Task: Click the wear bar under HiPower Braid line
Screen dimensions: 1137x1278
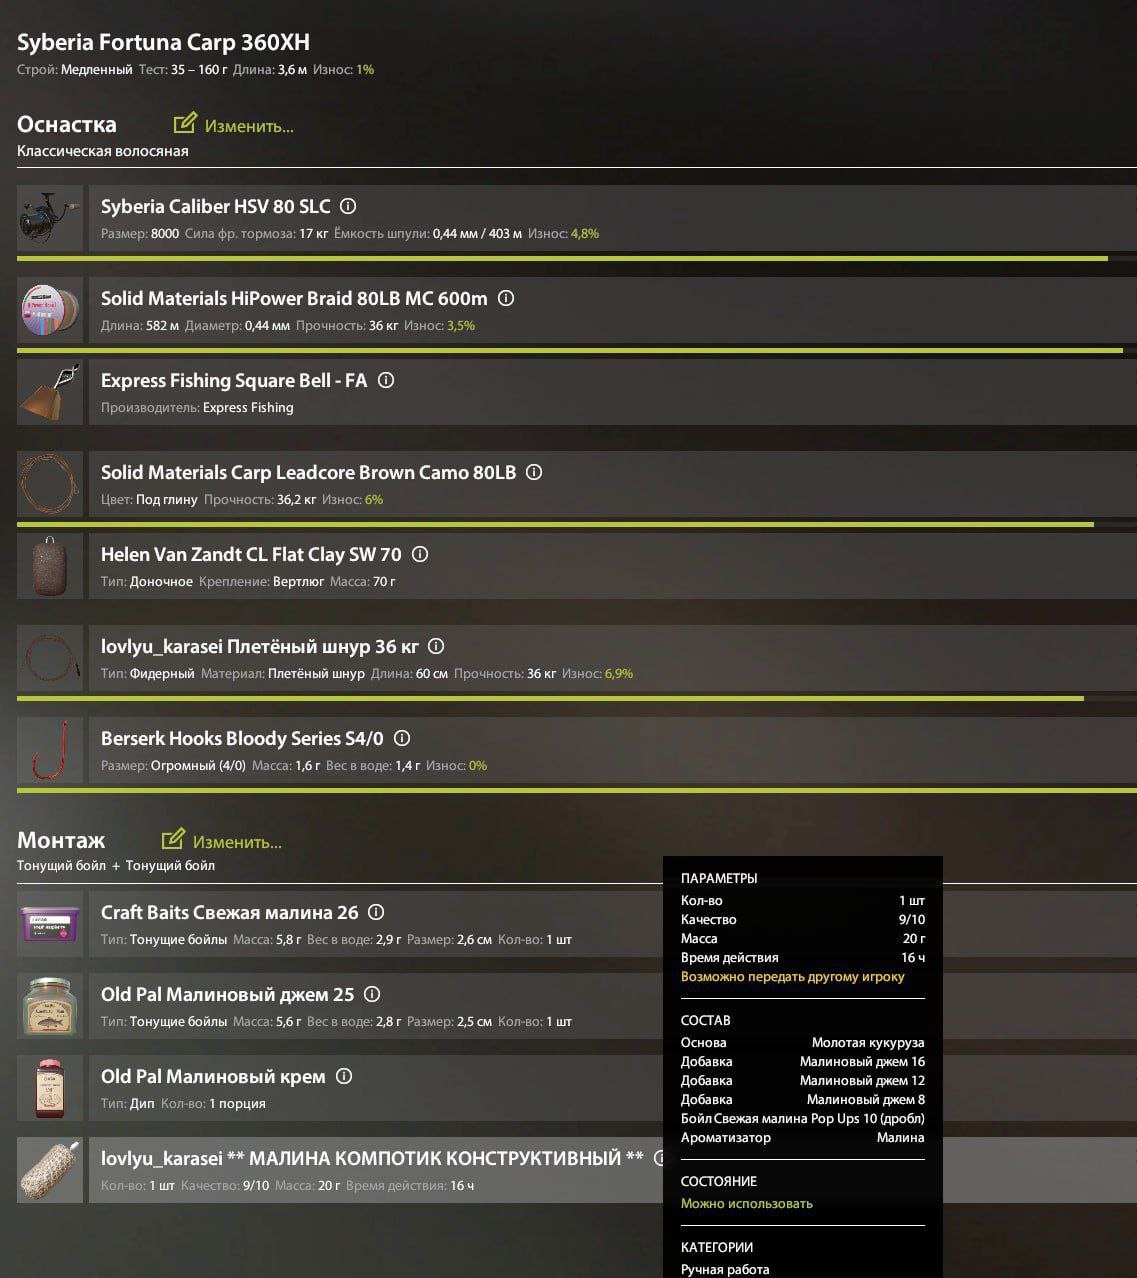Action: 577,350
